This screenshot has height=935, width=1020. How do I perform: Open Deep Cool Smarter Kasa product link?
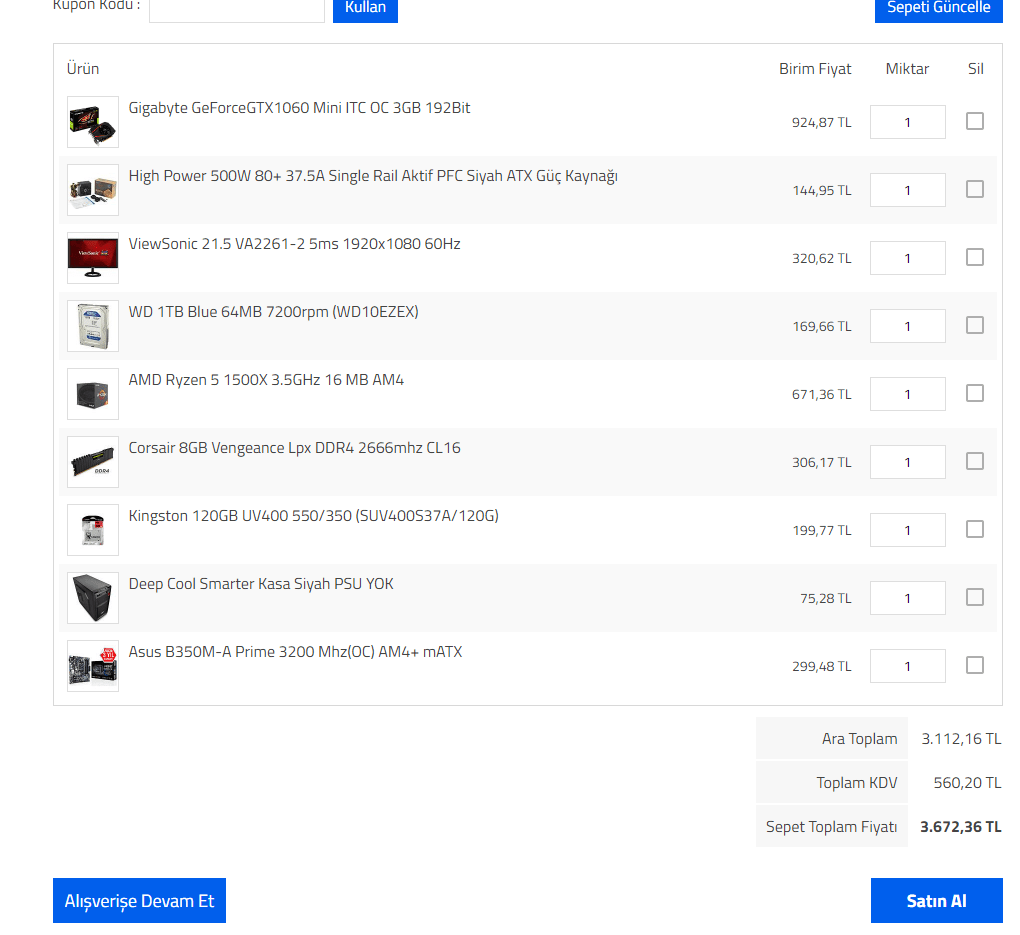coord(261,584)
